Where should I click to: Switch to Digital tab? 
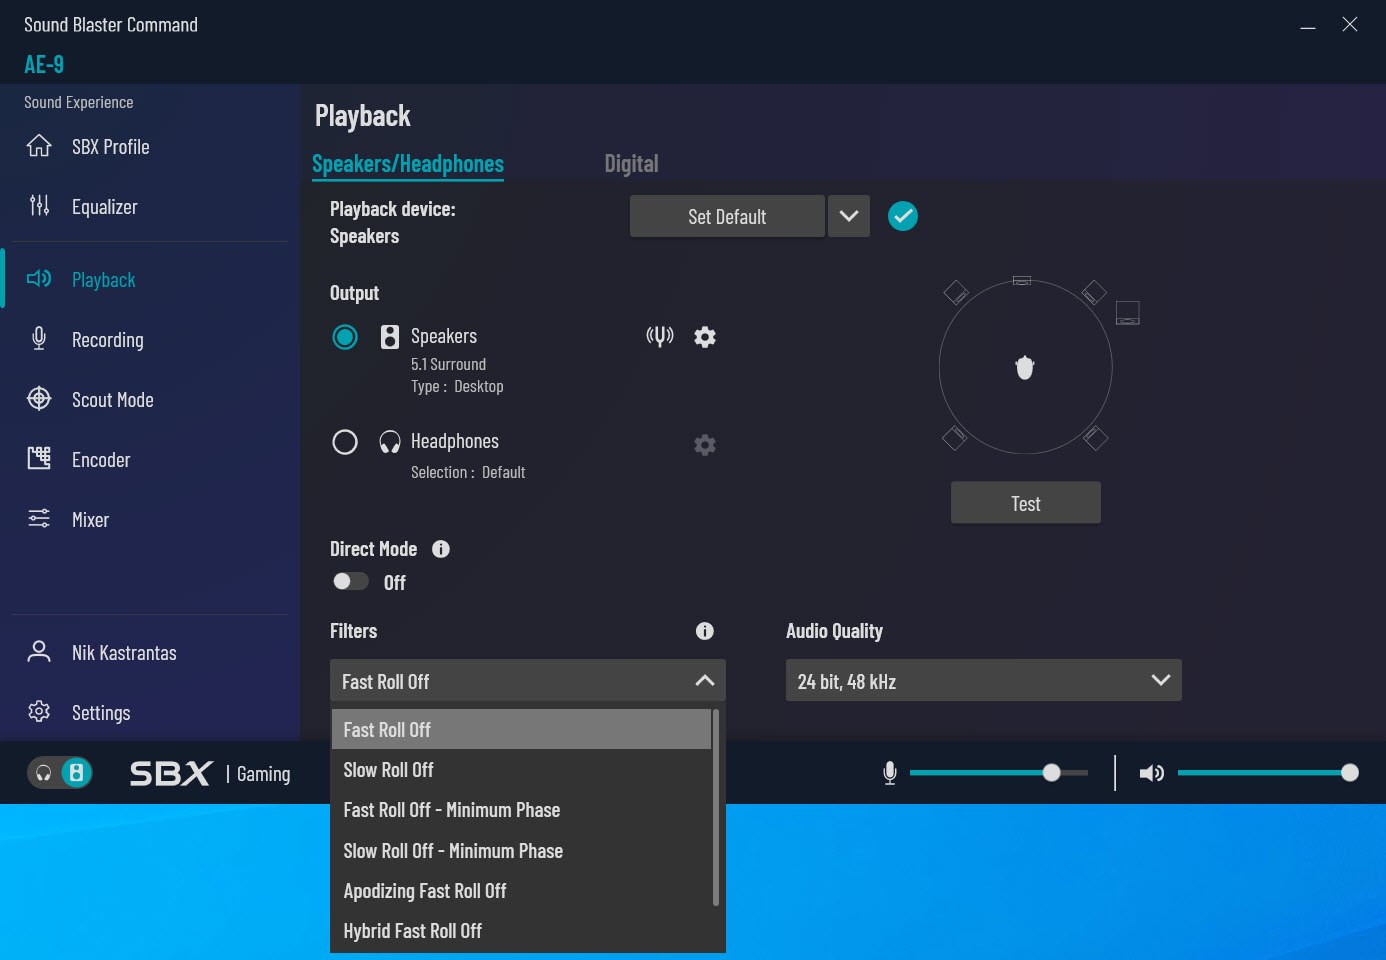coord(631,164)
